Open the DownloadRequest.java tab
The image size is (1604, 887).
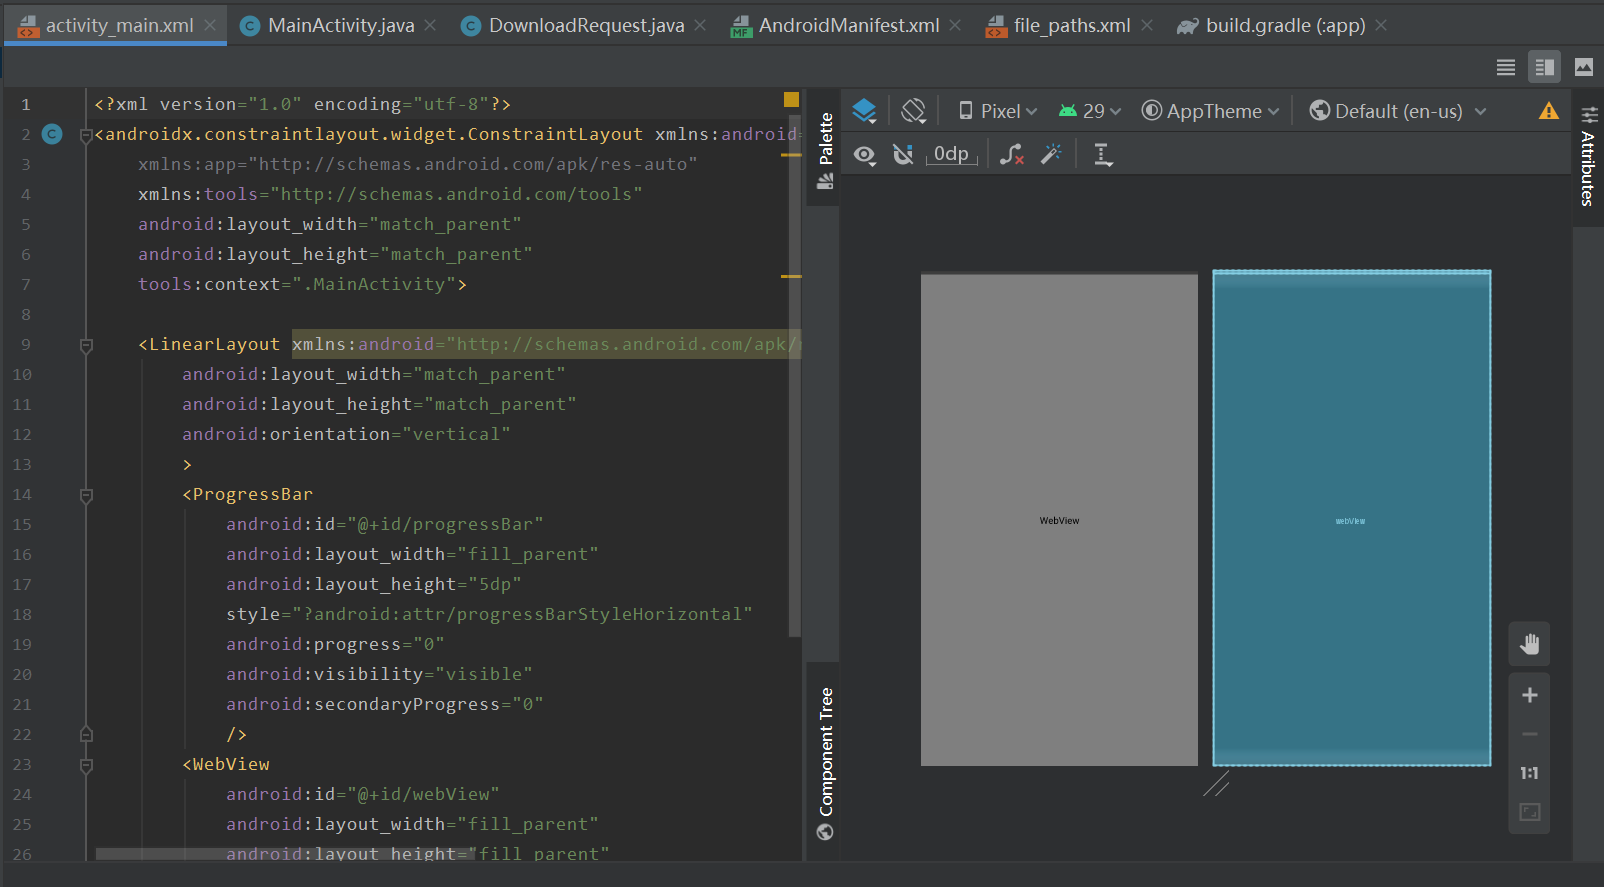(587, 25)
